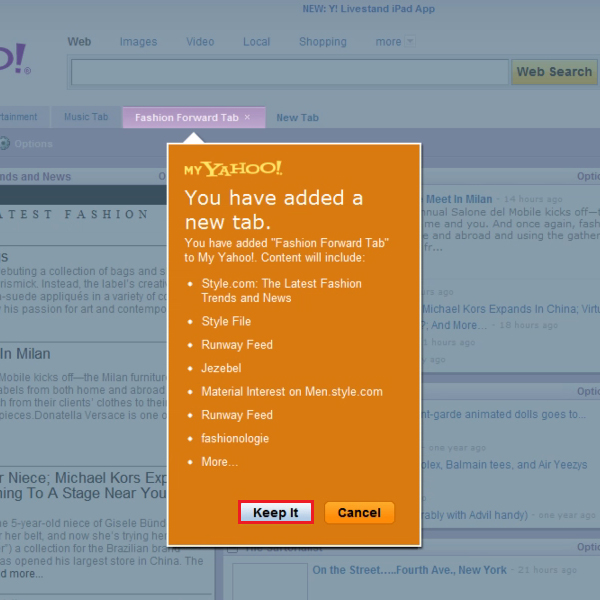Click 'Material Interest on Men.style.com' list item
This screenshot has height=600, width=600.
coord(292,391)
